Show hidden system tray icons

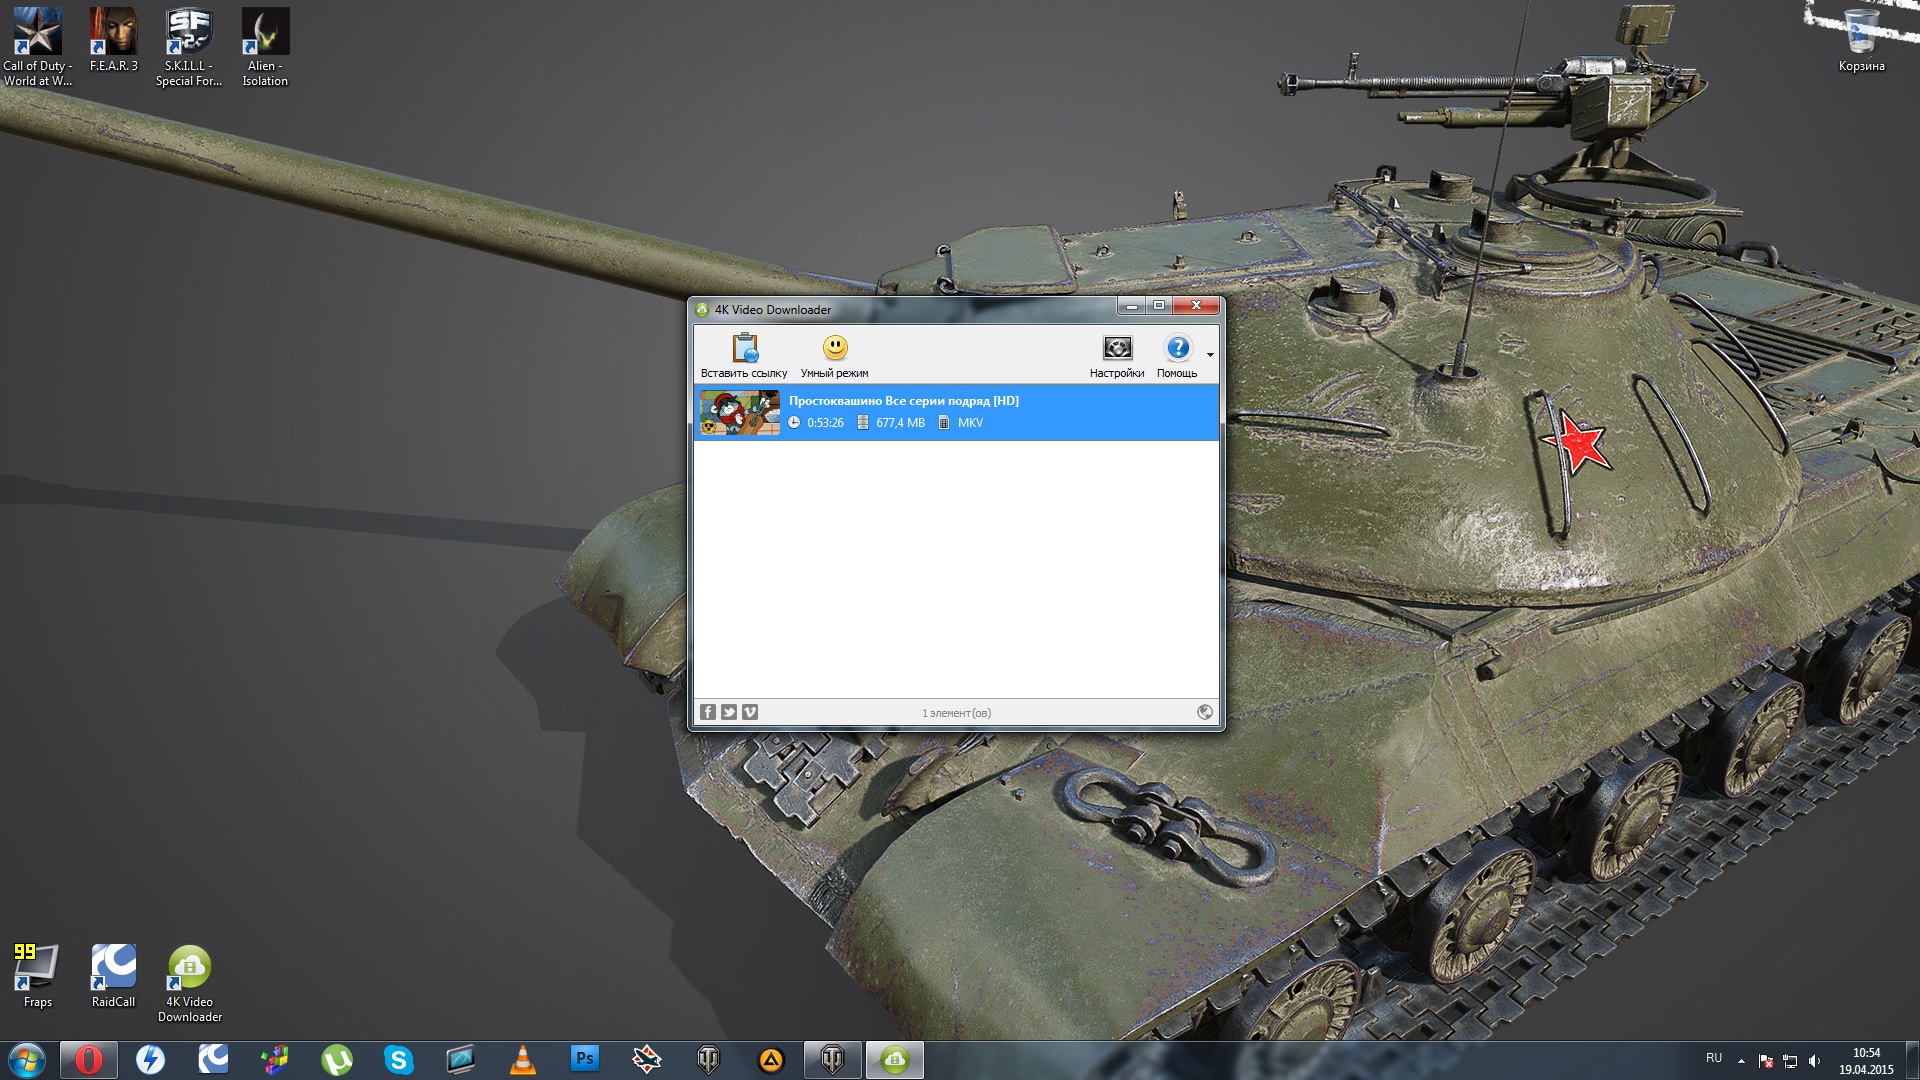[1741, 1061]
